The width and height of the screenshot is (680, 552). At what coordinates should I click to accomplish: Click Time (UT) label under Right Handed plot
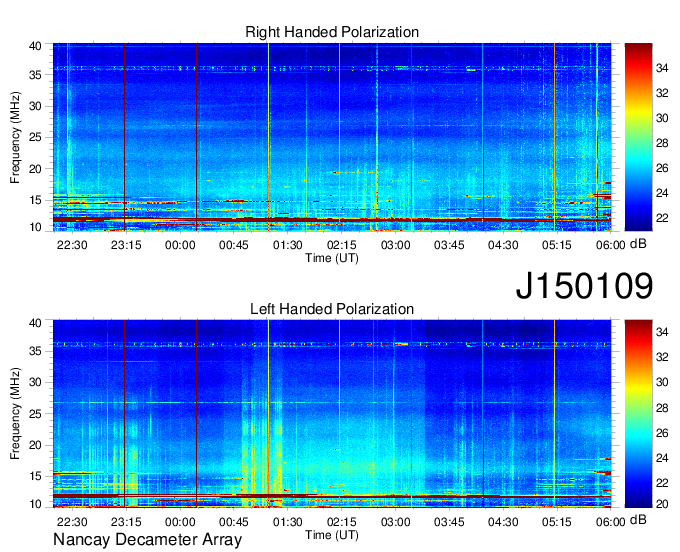332,258
